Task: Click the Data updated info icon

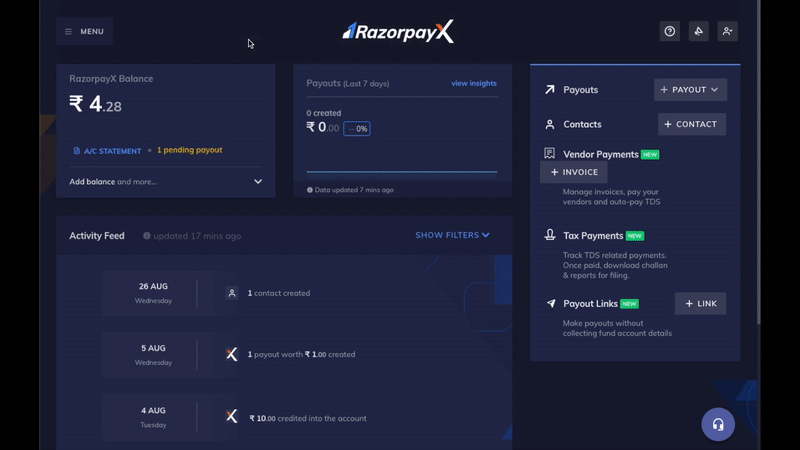Action: (310, 190)
